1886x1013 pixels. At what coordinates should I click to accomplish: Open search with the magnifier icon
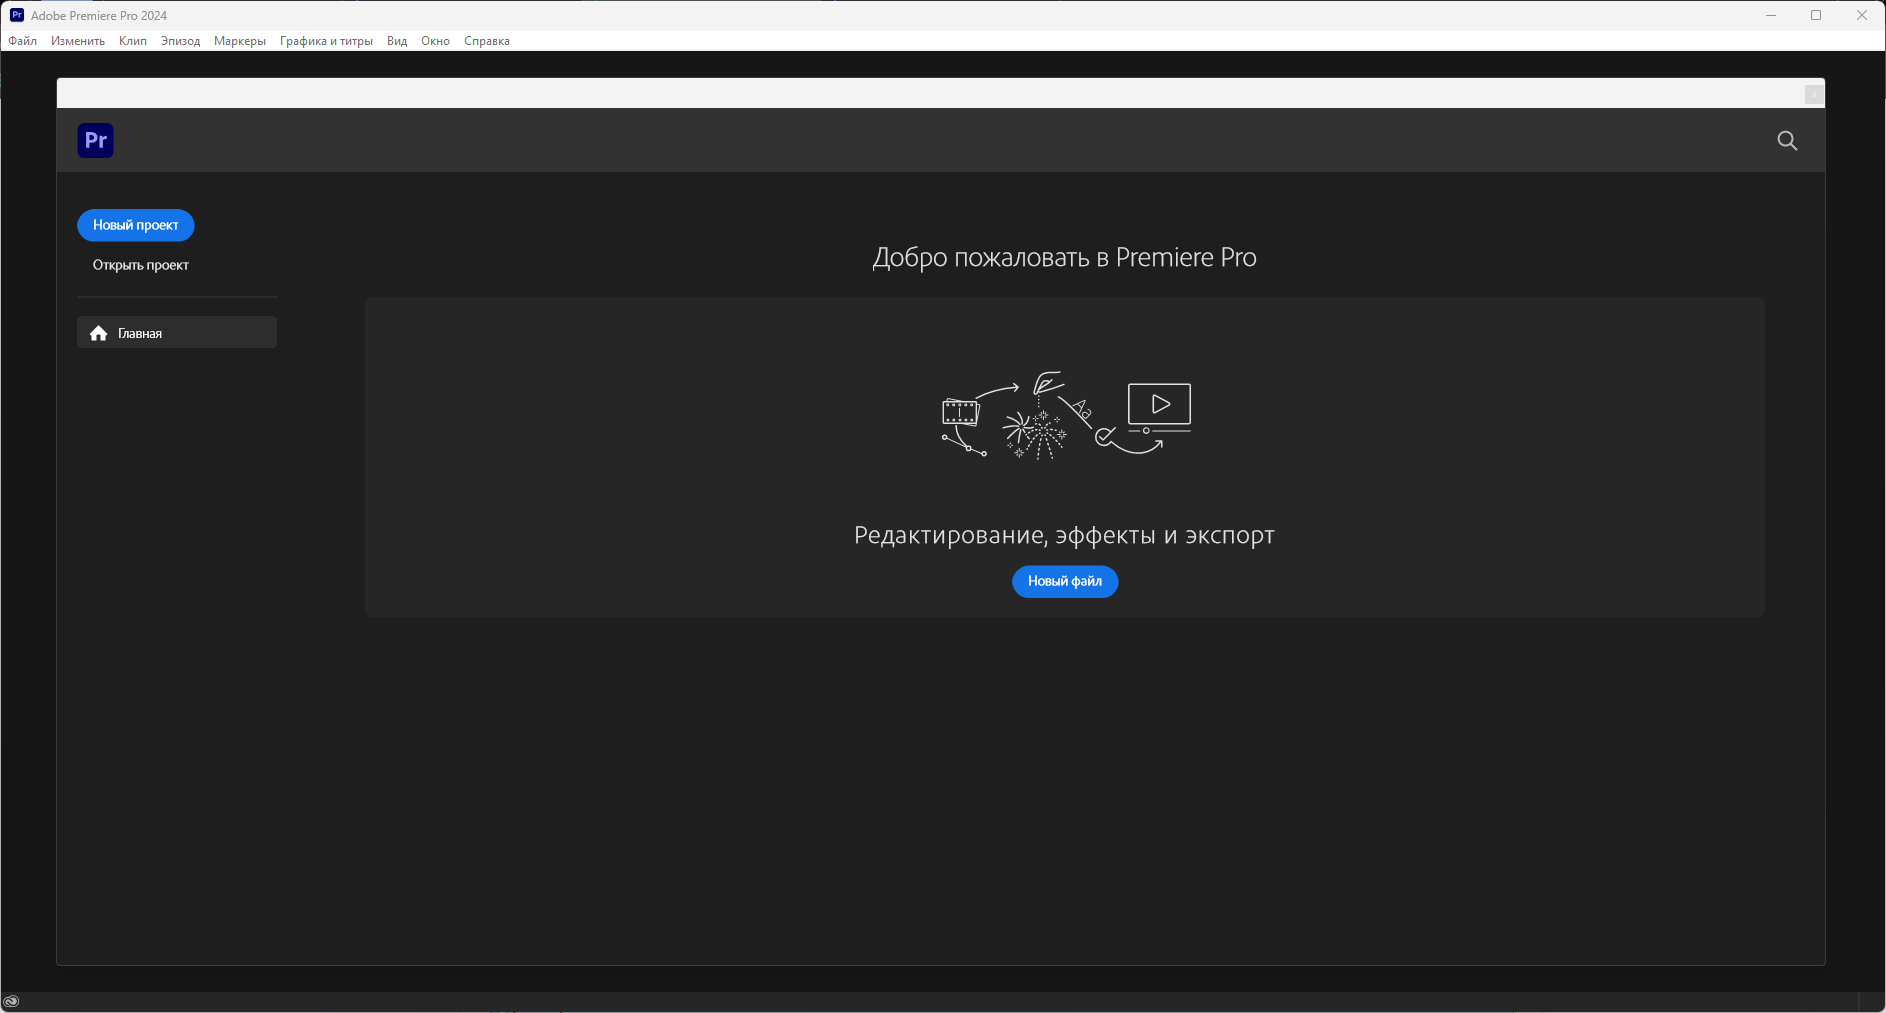pos(1787,141)
